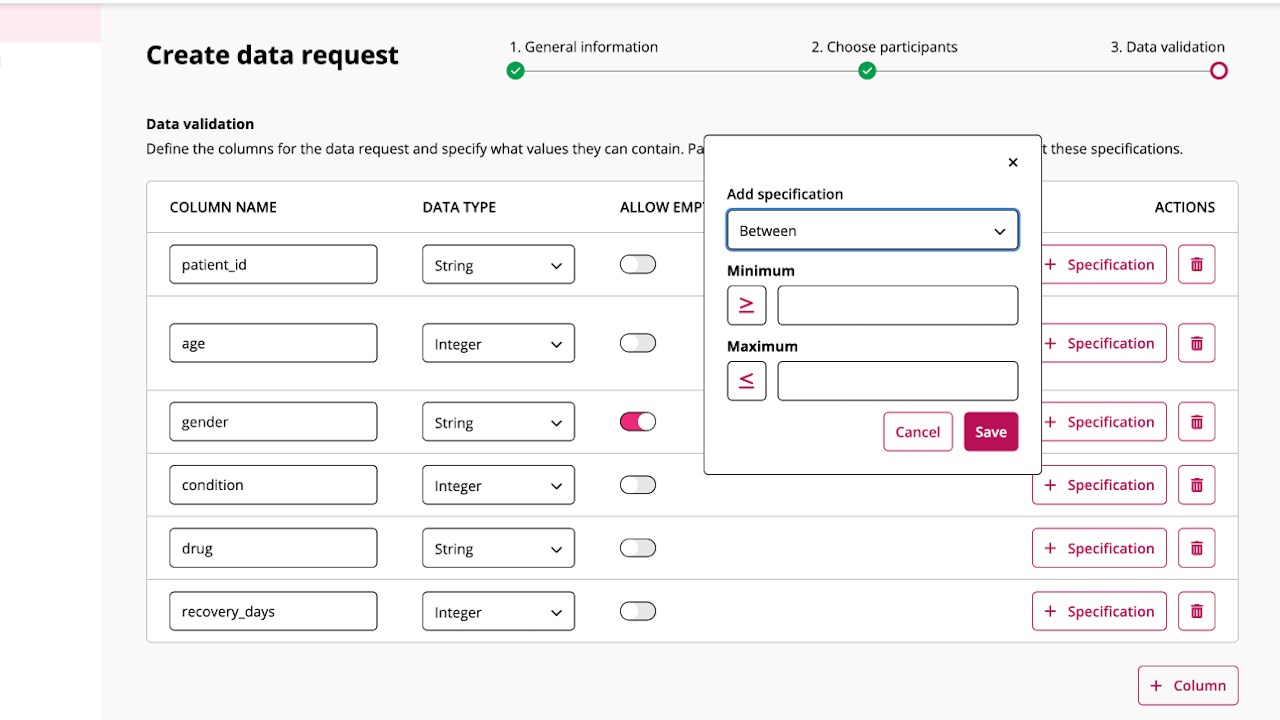Image resolution: width=1280 pixels, height=720 pixels.
Task: Click the Minimum value input field
Action: [898, 305]
